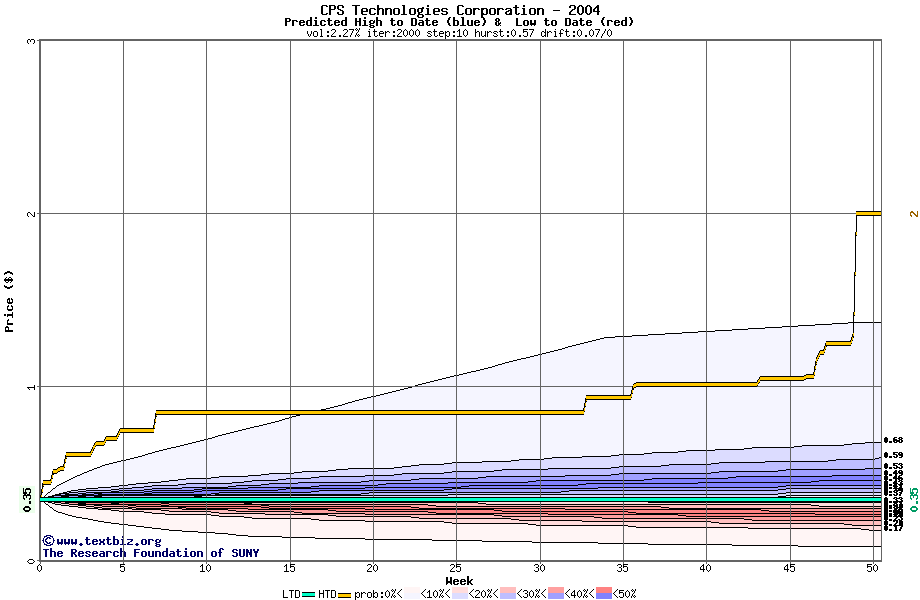The image size is (920, 600).
Task: Click the orange "2" final high value
Action: [x=914, y=213]
